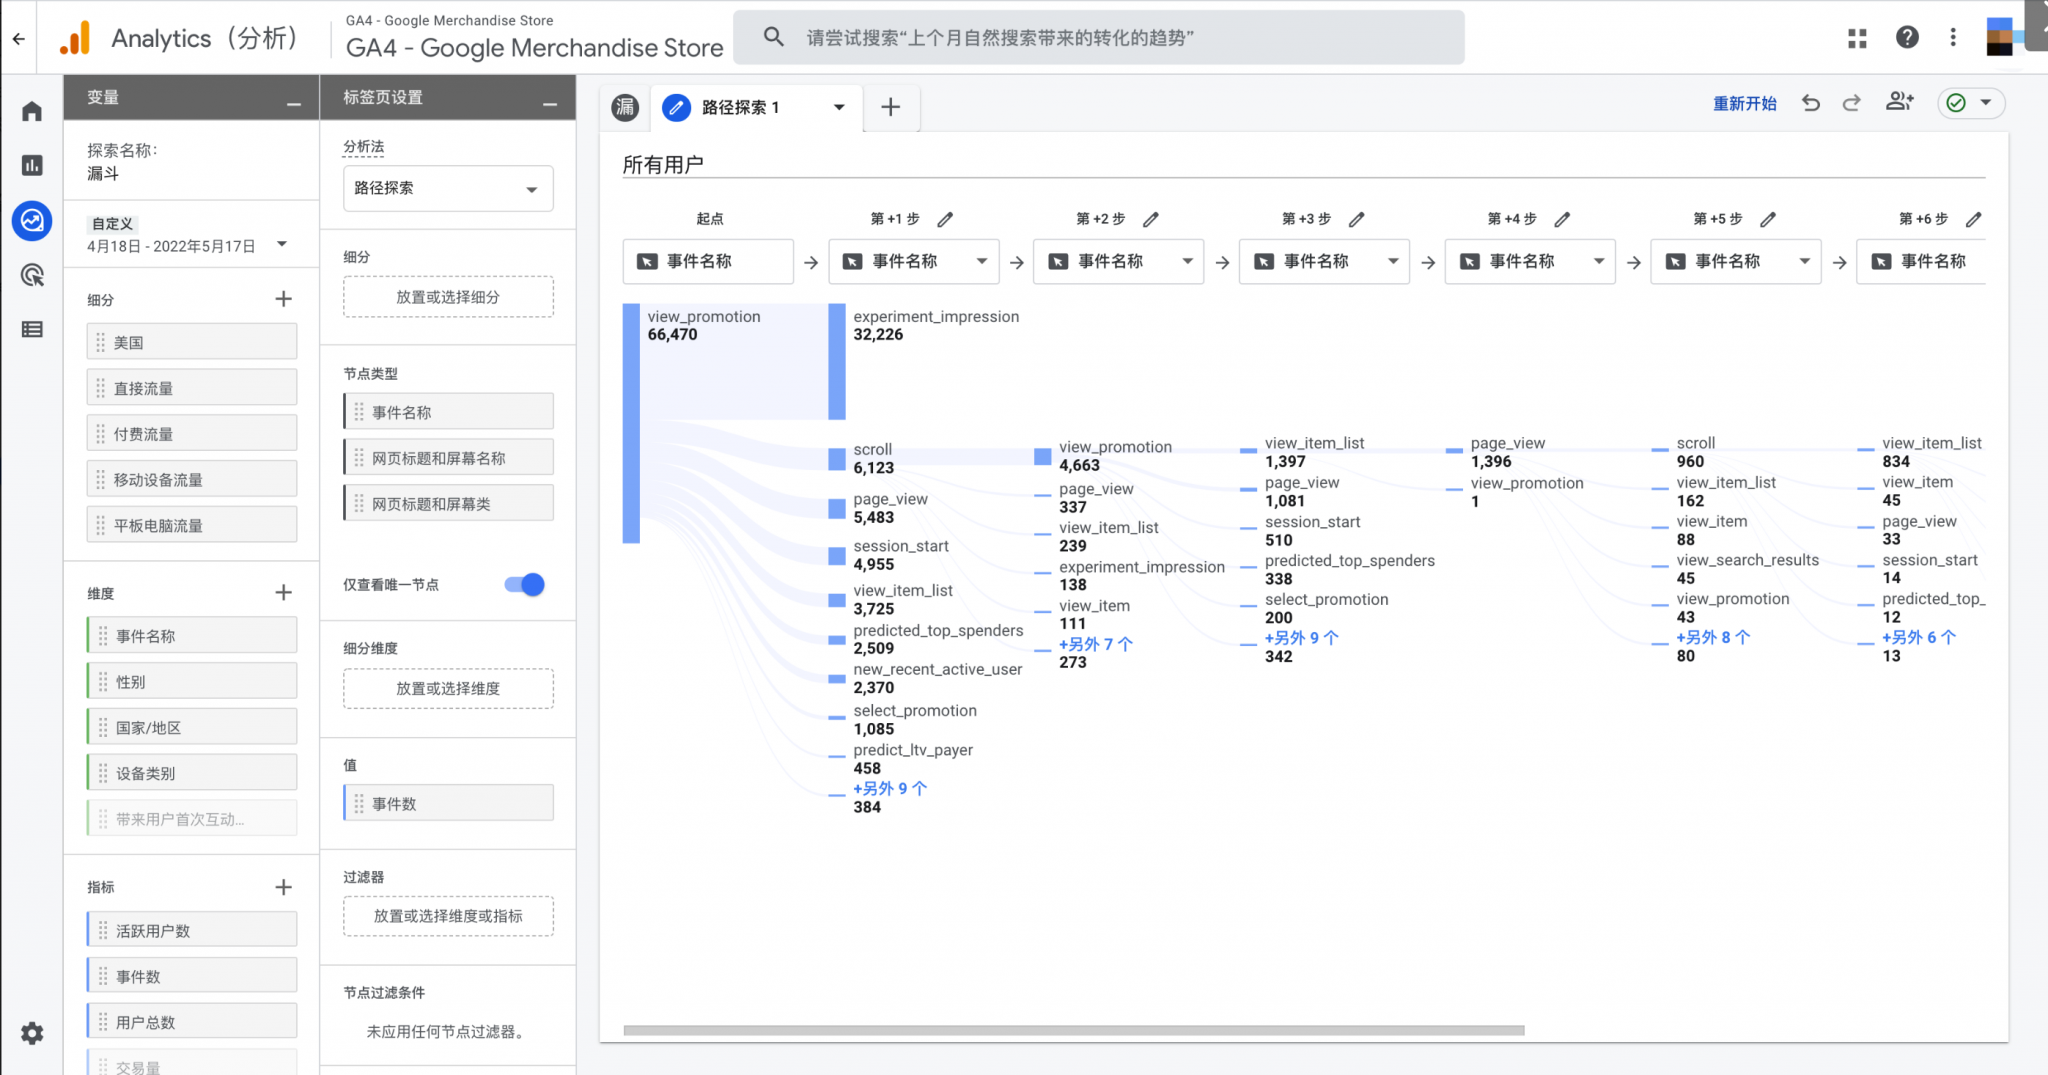Select the 路径探索 1 tab
Image resolution: width=2048 pixels, height=1075 pixels.
tap(741, 107)
